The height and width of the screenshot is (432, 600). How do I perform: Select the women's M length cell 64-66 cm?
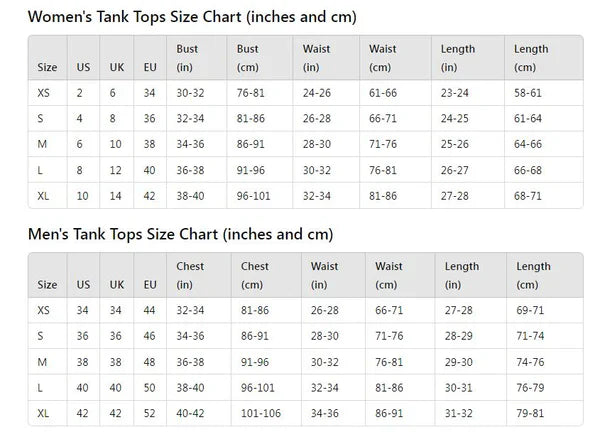[528, 144]
